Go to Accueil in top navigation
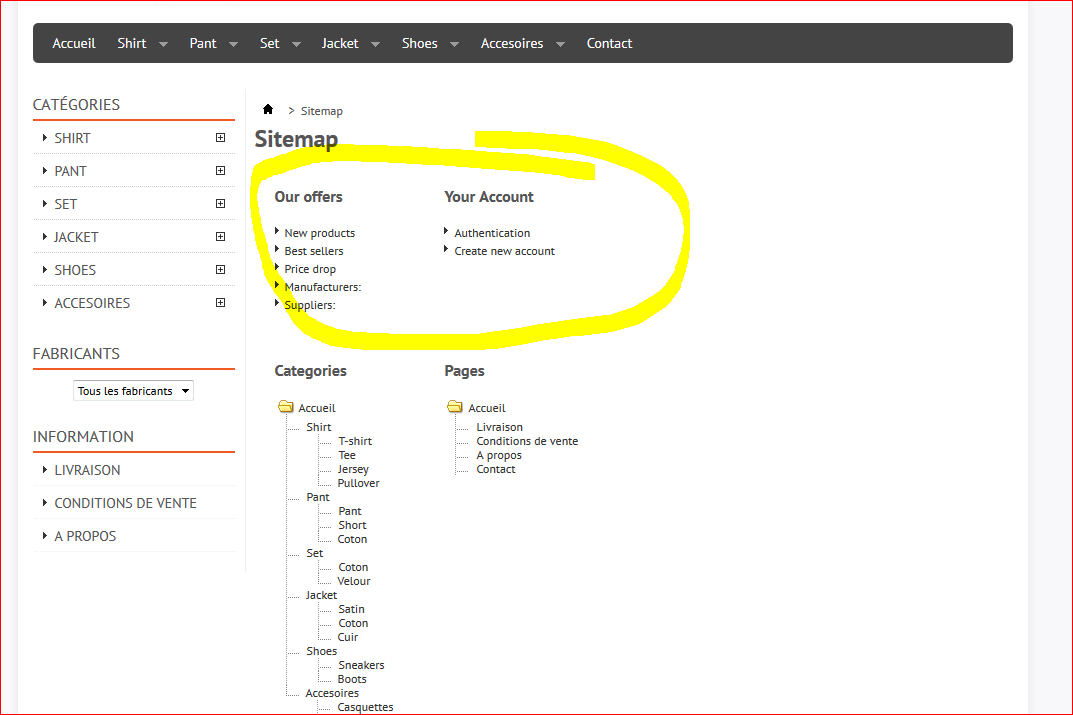The image size is (1073, 715). point(74,43)
